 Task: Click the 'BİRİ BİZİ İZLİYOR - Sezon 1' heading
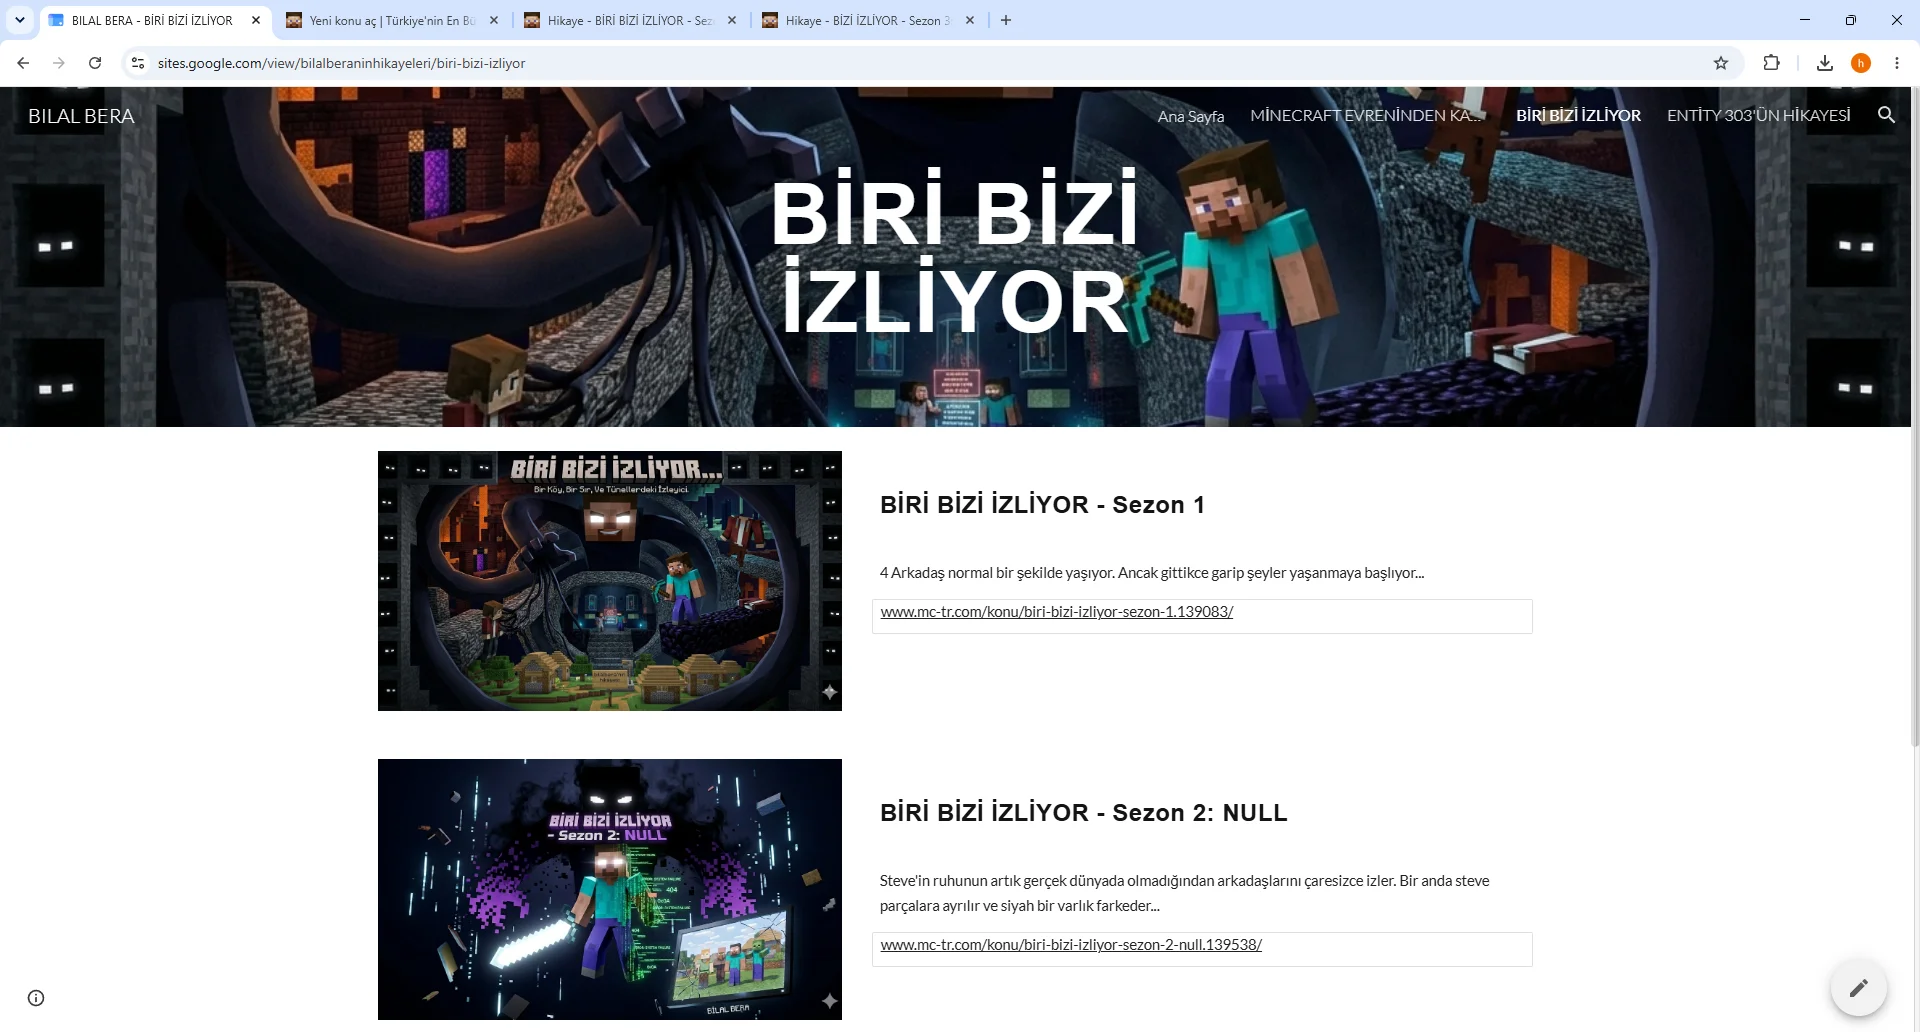click(1042, 505)
